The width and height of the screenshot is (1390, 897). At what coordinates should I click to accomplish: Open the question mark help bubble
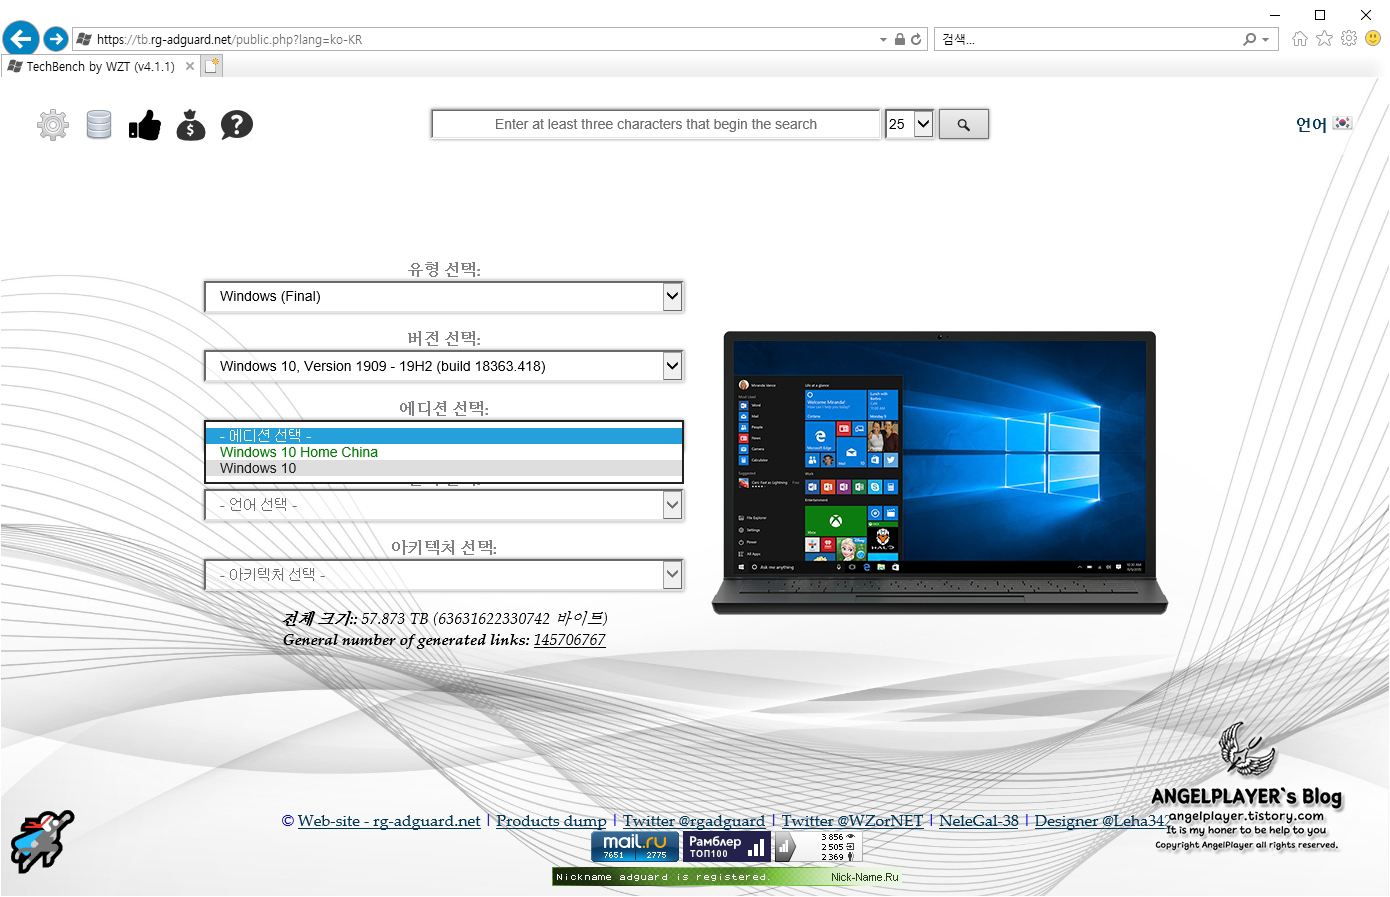[237, 125]
